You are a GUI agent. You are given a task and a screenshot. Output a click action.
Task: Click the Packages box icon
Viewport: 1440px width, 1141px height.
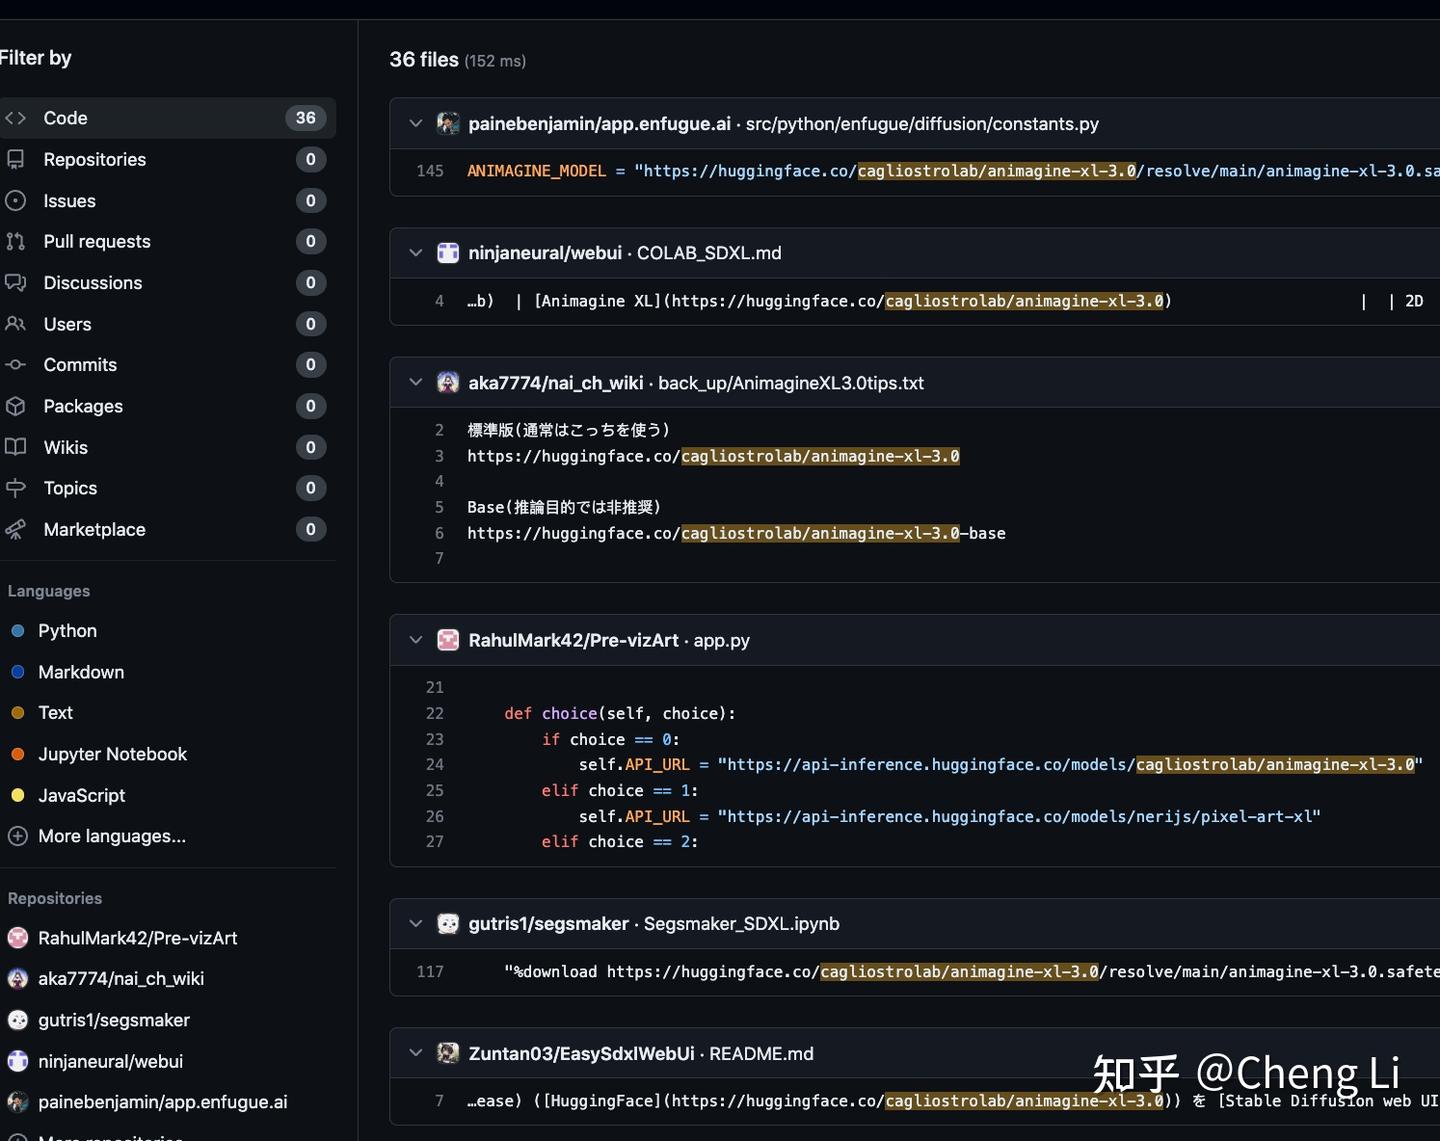(16, 406)
